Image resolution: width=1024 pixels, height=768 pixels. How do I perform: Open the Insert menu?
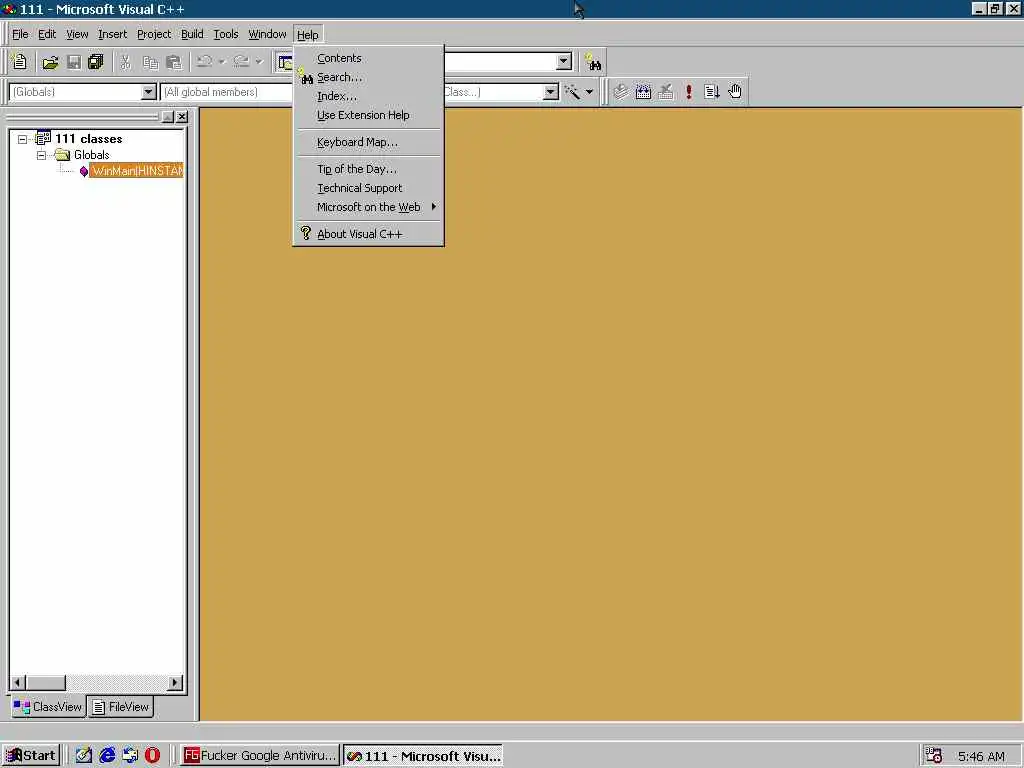tap(112, 35)
